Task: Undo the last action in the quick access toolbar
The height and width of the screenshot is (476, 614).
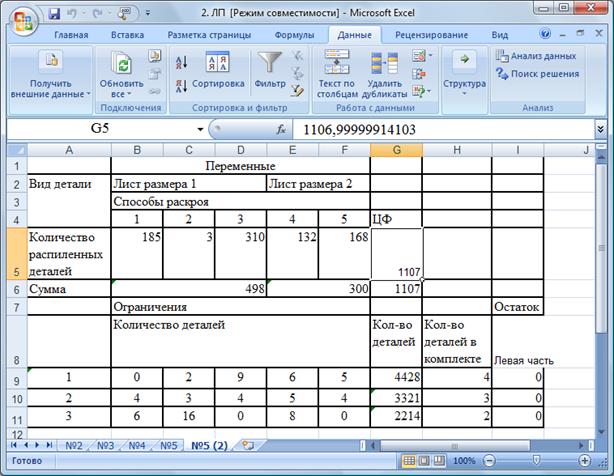Action: [72, 14]
